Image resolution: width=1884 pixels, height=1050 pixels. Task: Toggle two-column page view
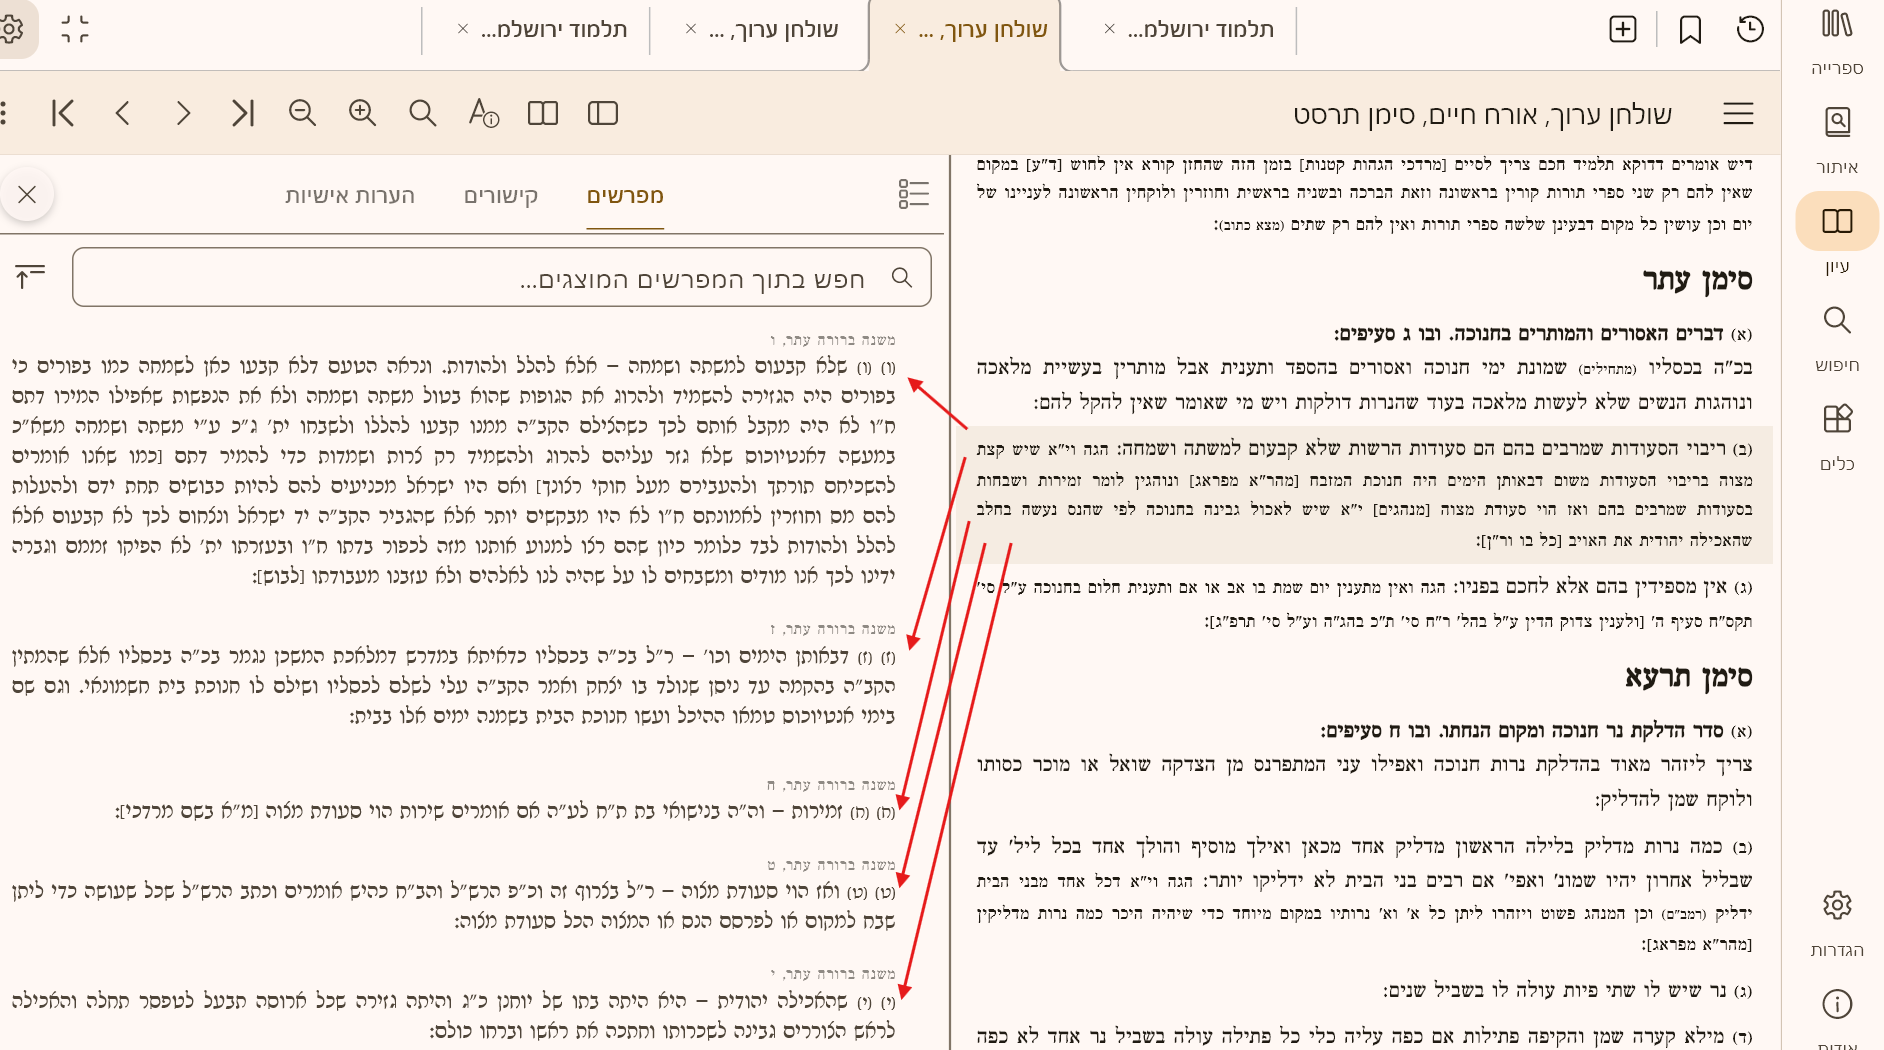pyautogui.click(x=541, y=113)
